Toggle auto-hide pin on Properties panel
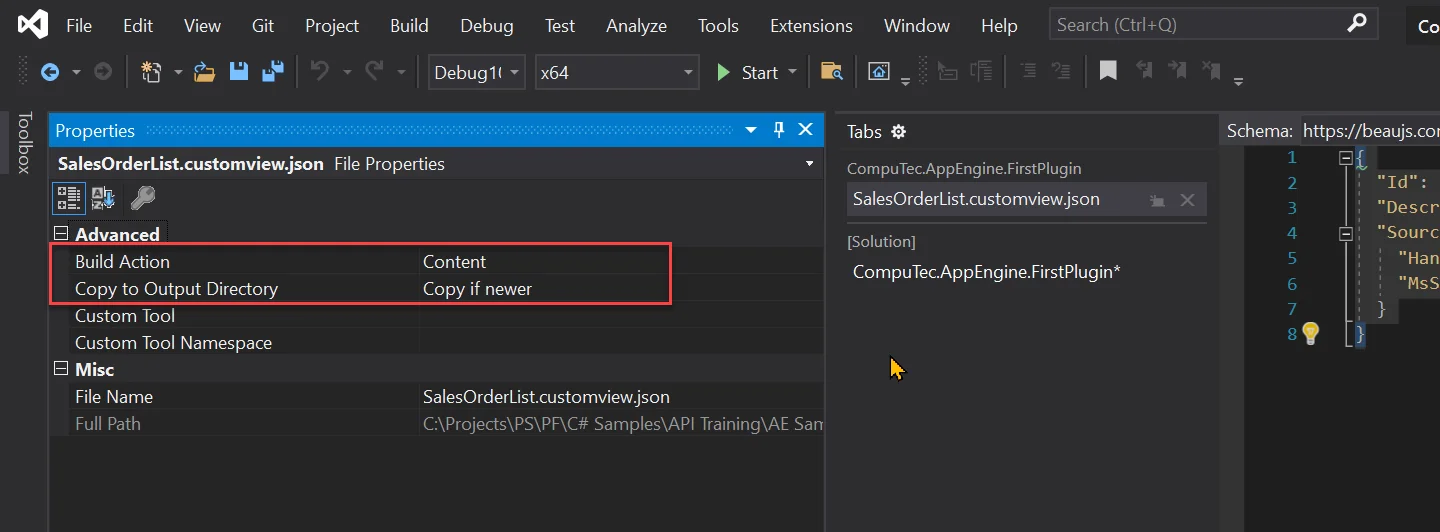Image resolution: width=1440 pixels, height=532 pixels. click(x=779, y=130)
